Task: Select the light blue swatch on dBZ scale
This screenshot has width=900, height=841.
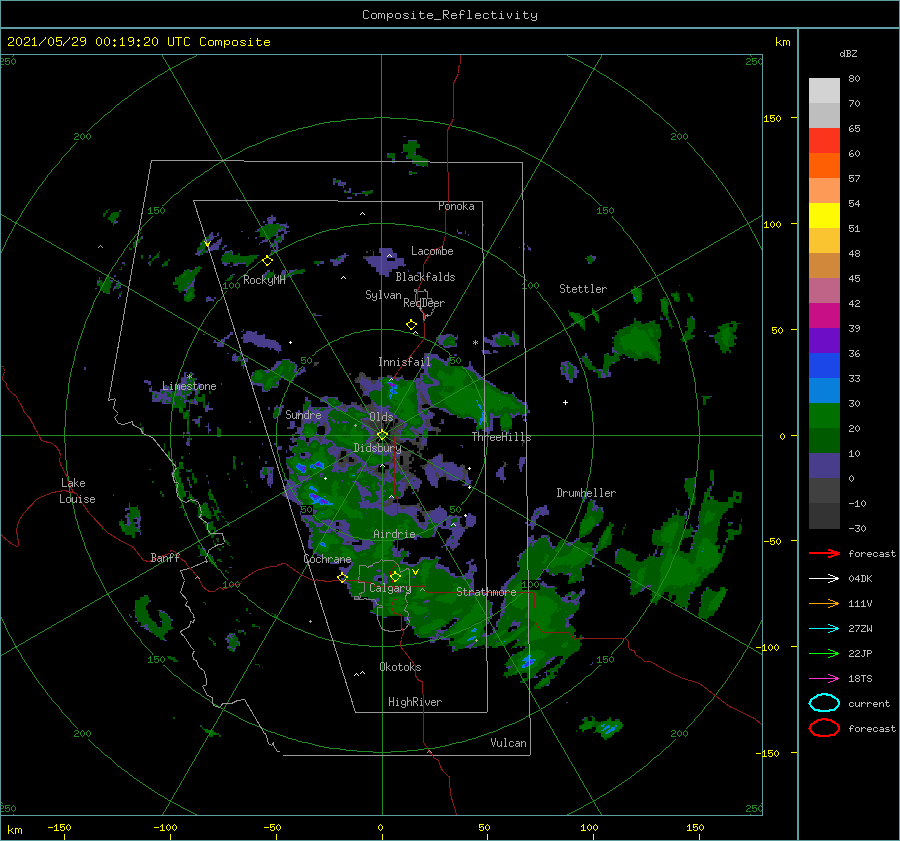Action: pos(824,390)
